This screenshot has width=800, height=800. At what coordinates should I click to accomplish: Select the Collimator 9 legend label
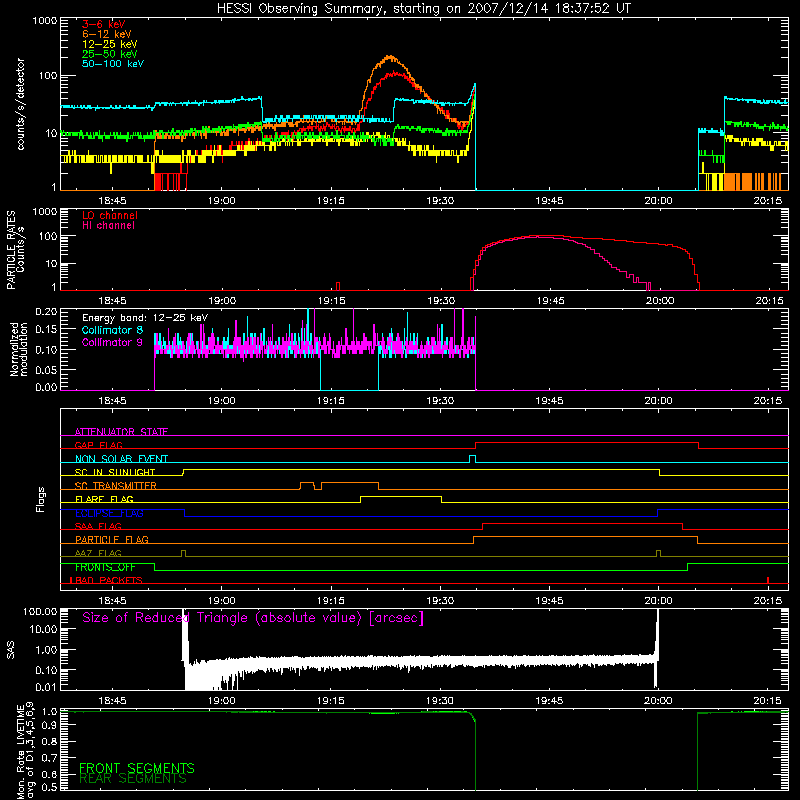pos(112,342)
